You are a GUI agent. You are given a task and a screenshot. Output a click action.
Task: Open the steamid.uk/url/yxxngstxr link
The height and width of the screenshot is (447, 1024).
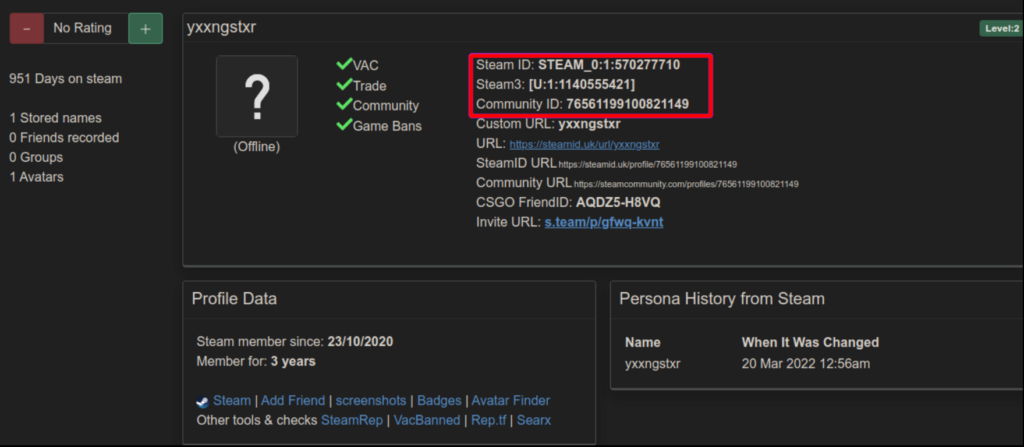[x=584, y=144]
